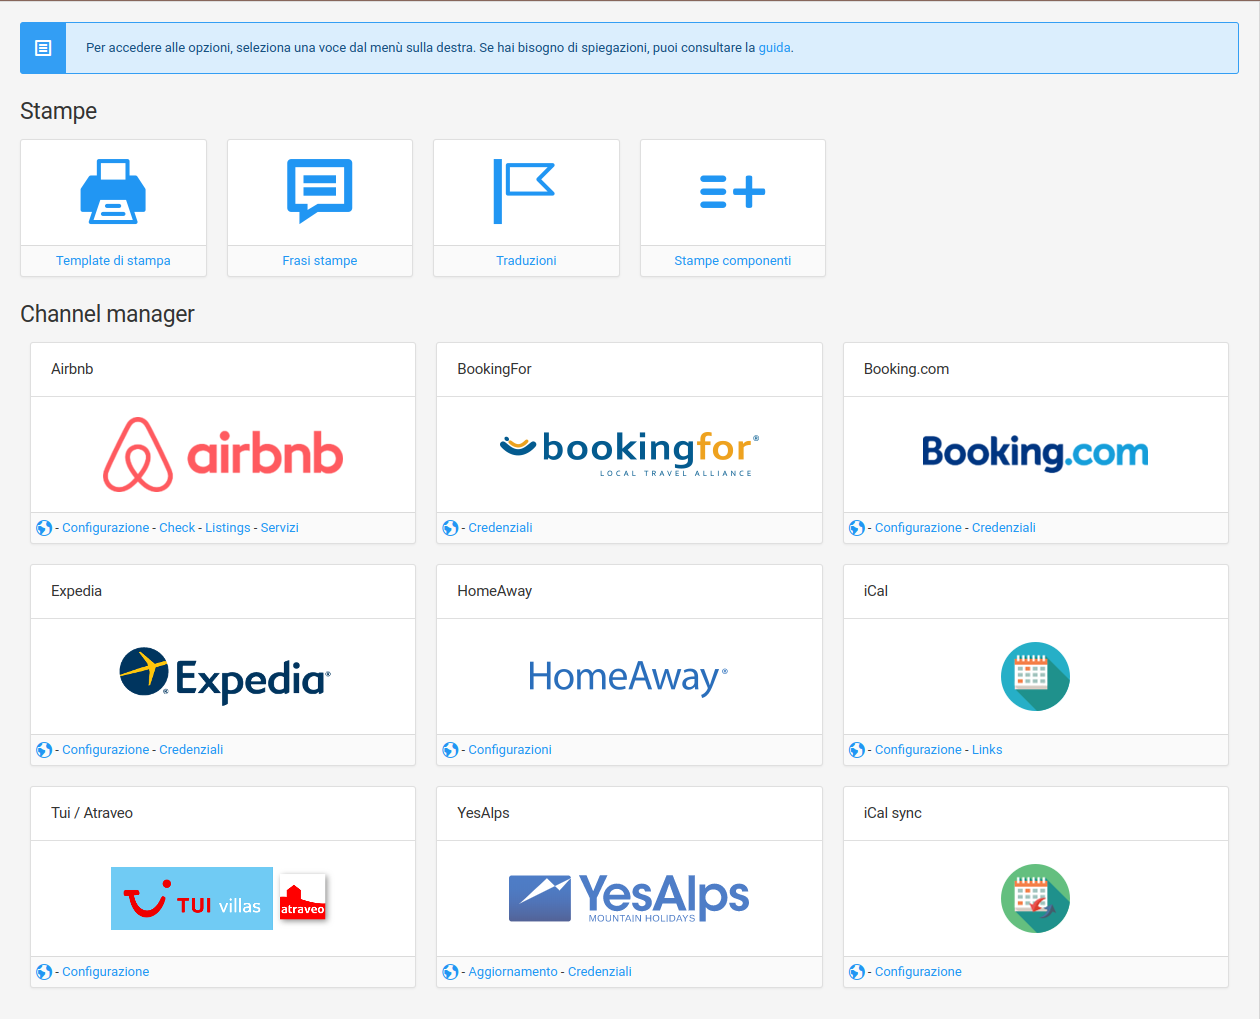The image size is (1260, 1019).
Task: Open Booking.com Configurazione
Action: click(x=918, y=528)
